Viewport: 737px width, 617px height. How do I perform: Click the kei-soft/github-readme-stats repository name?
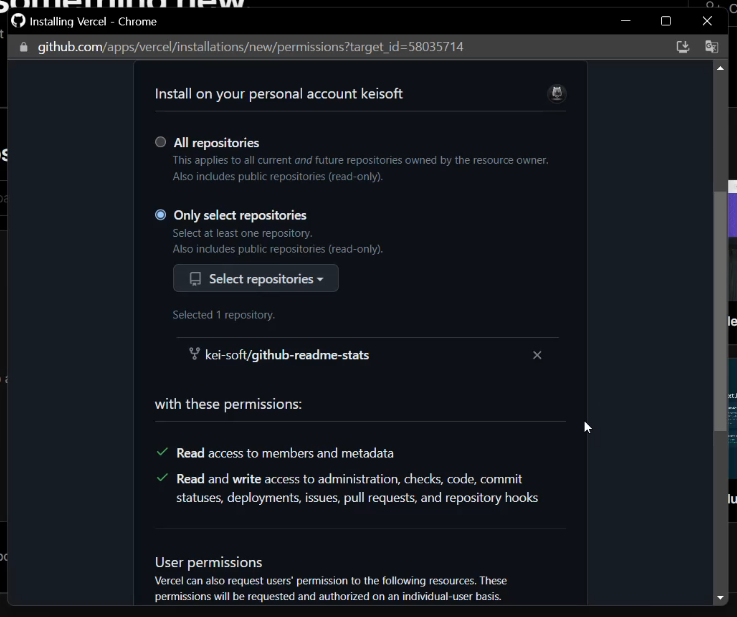click(x=287, y=355)
